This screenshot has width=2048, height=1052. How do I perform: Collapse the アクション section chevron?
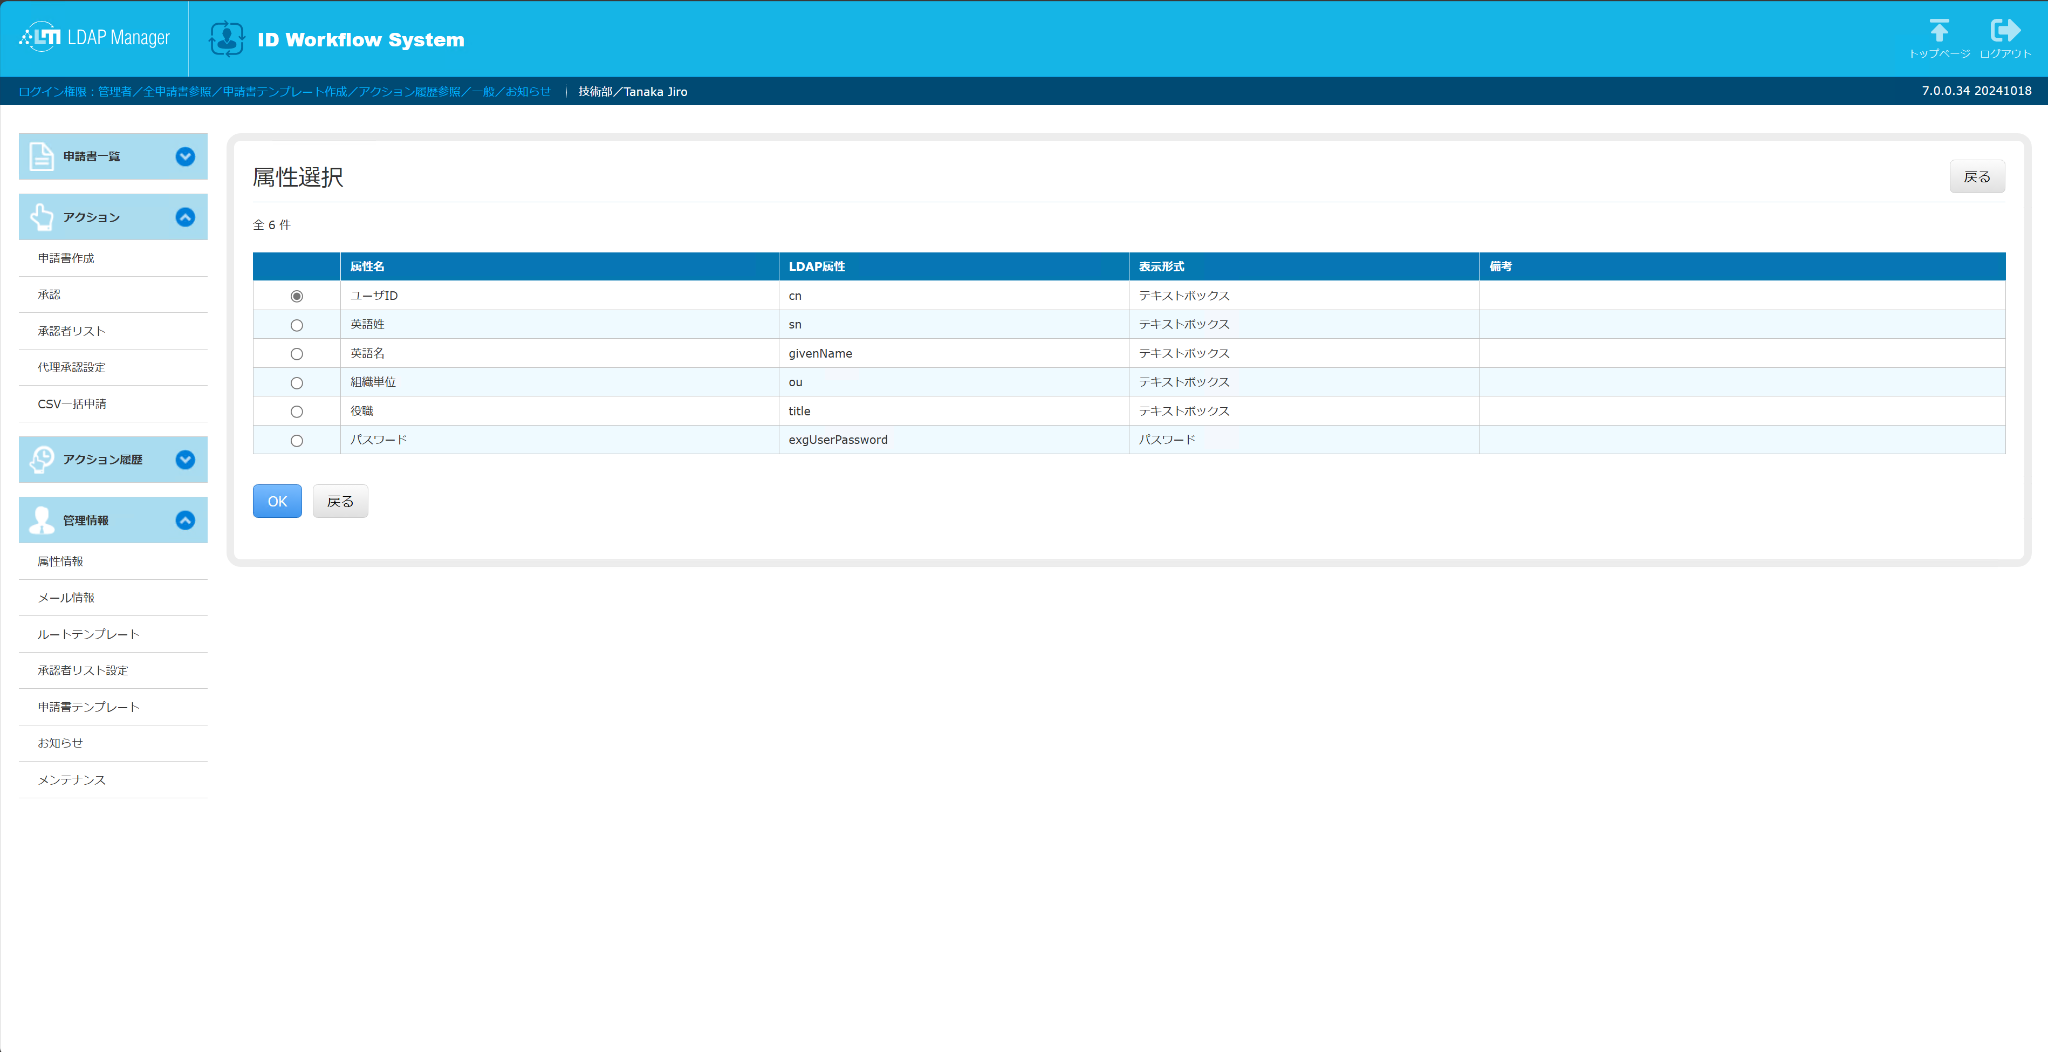(185, 217)
